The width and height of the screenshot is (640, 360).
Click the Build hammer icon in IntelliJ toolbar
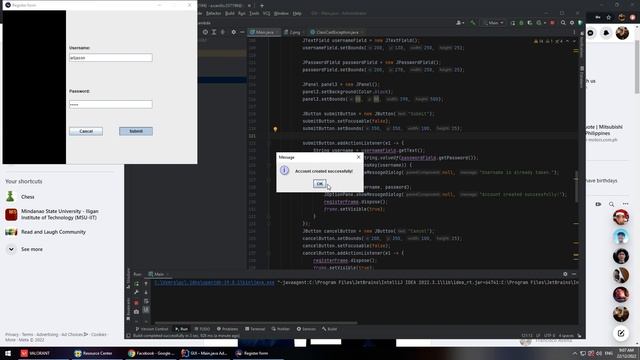pyautogui.click(x=473, y=23)
